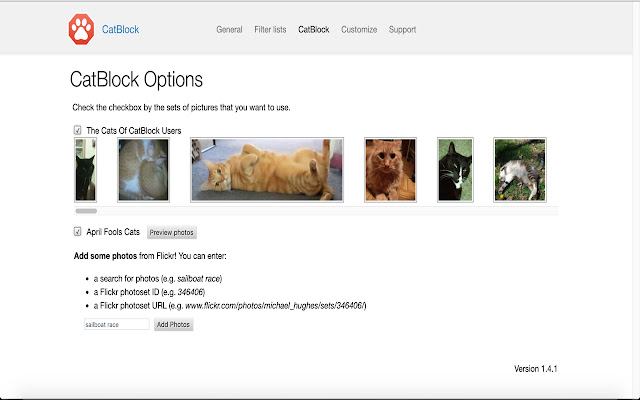Screen dimensions: 640x400
Task: Focus the sailboat race search field
Action: click(x=116, y=325)
